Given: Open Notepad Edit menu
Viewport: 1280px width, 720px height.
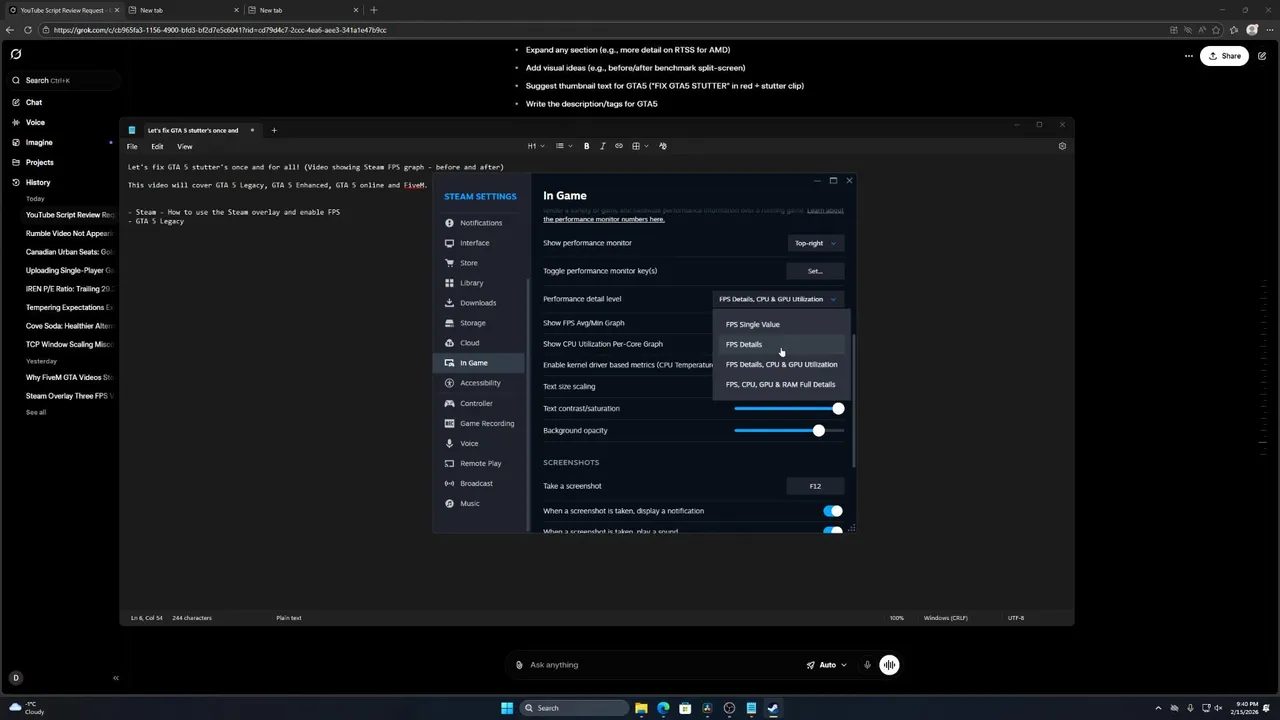Looking at the screenshot, I should (157, 146).
